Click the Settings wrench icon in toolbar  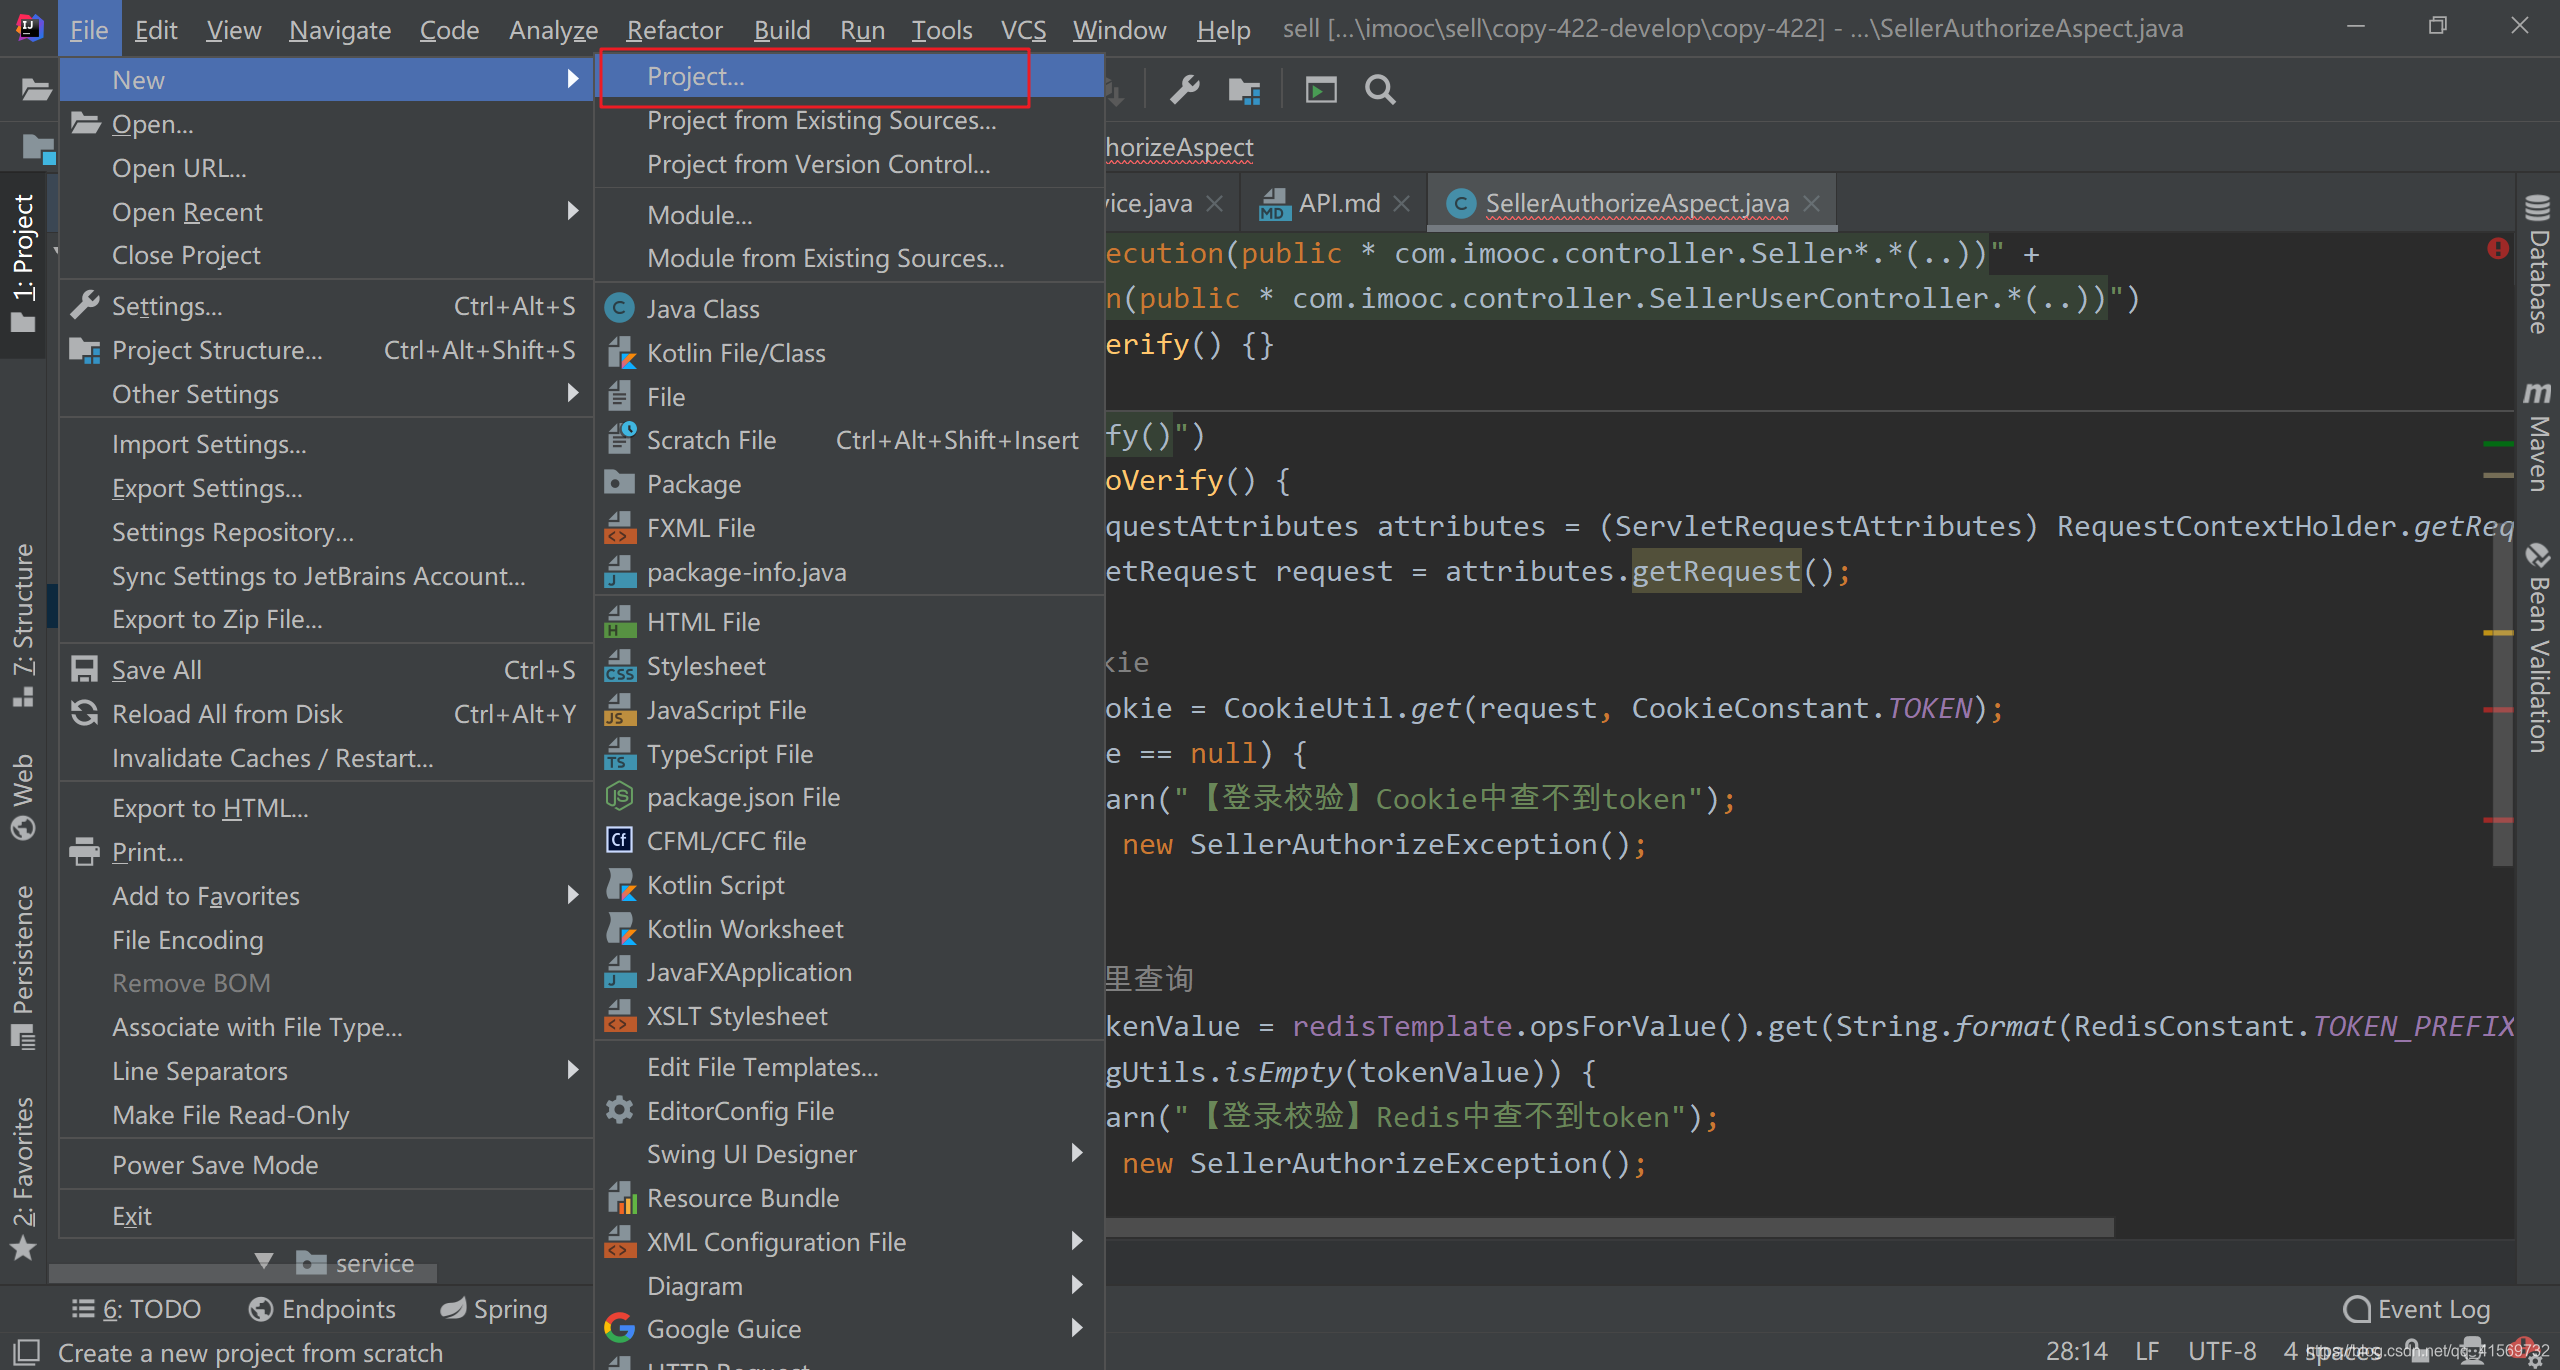point(1185,90)
